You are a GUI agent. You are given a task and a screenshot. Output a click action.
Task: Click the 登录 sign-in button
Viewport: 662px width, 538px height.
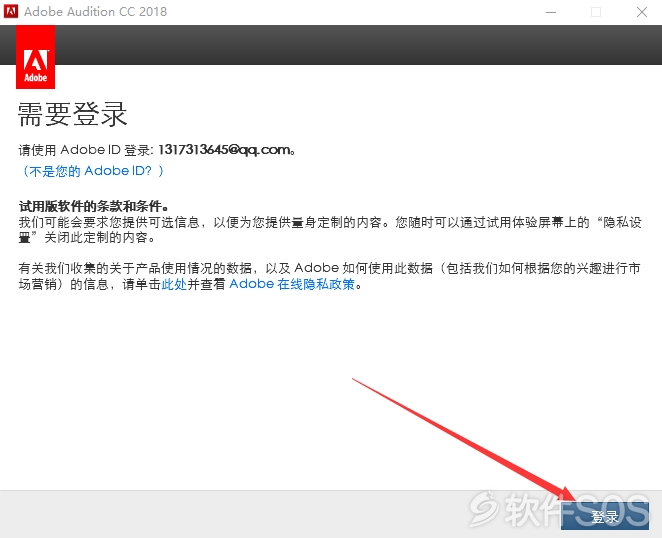pos(605,516)
